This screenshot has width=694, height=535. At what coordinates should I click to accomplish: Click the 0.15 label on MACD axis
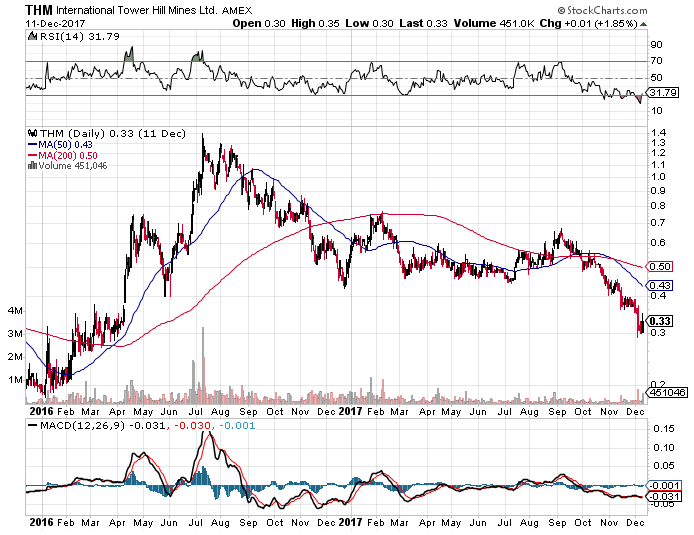[663, 429]
